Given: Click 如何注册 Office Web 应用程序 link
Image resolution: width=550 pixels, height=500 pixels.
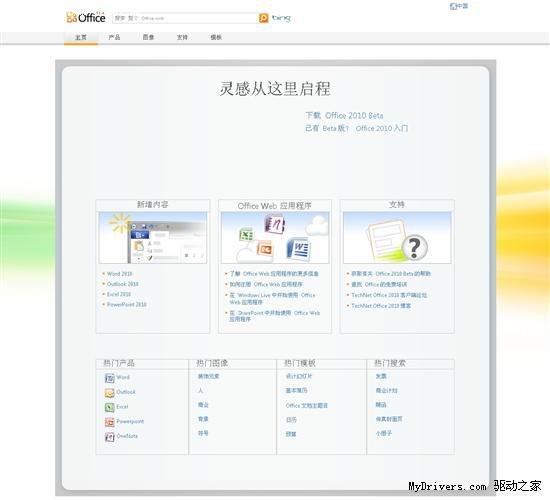Looking at the screenshot, I should click(x=266, y=284).
